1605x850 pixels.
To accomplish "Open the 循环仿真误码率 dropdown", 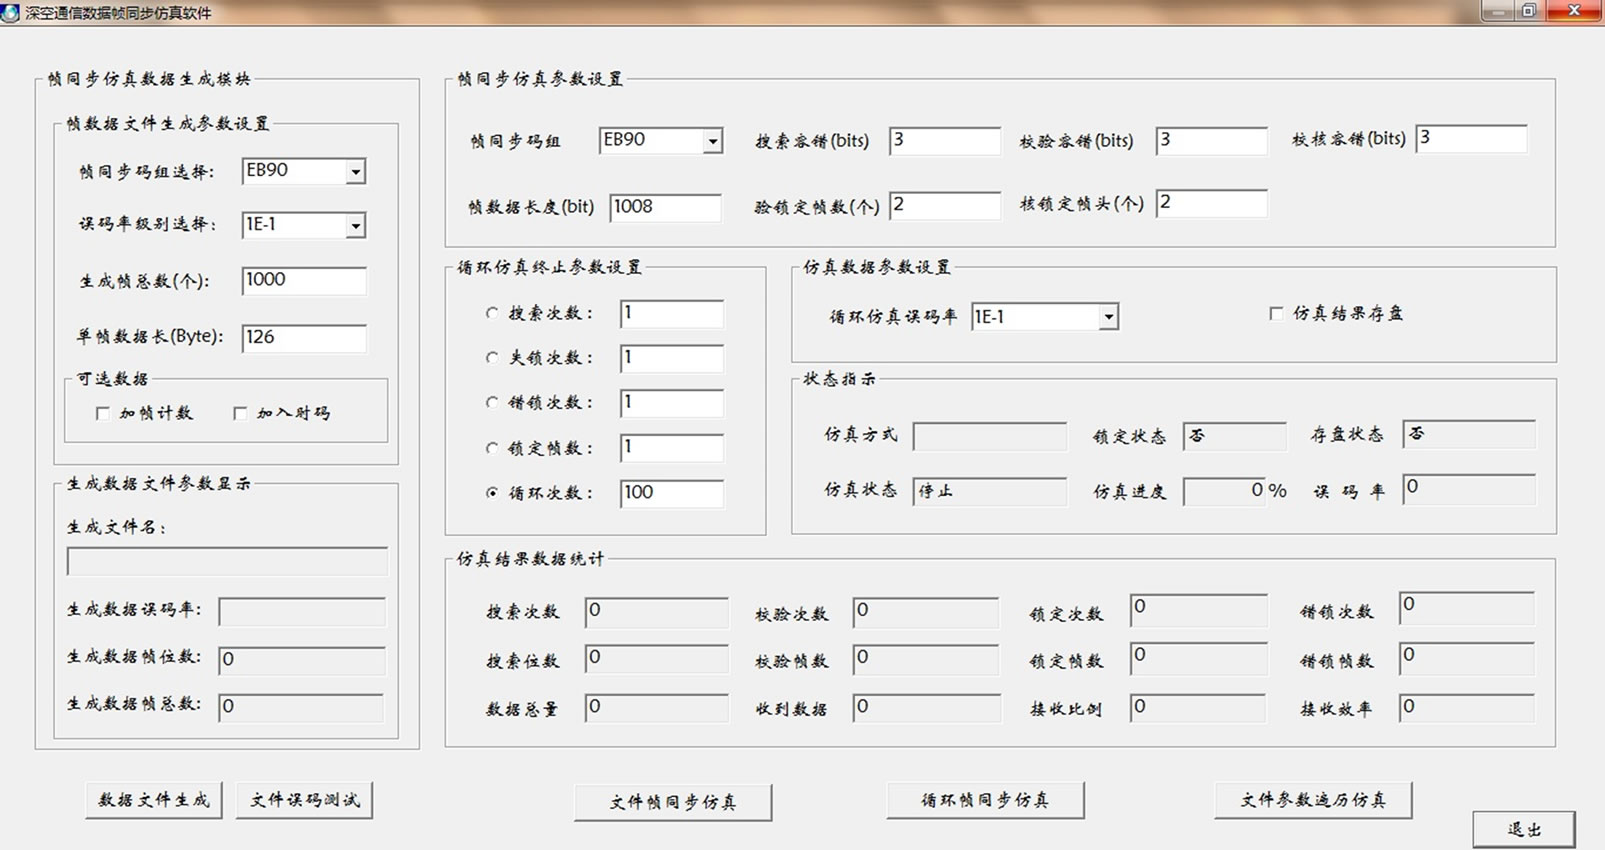I will [x=1108, y=318].
